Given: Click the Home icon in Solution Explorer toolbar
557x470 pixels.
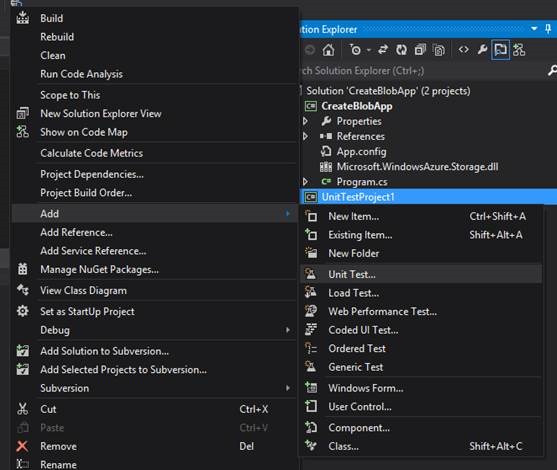Looking at the screenshot, I should click(328, 50).
